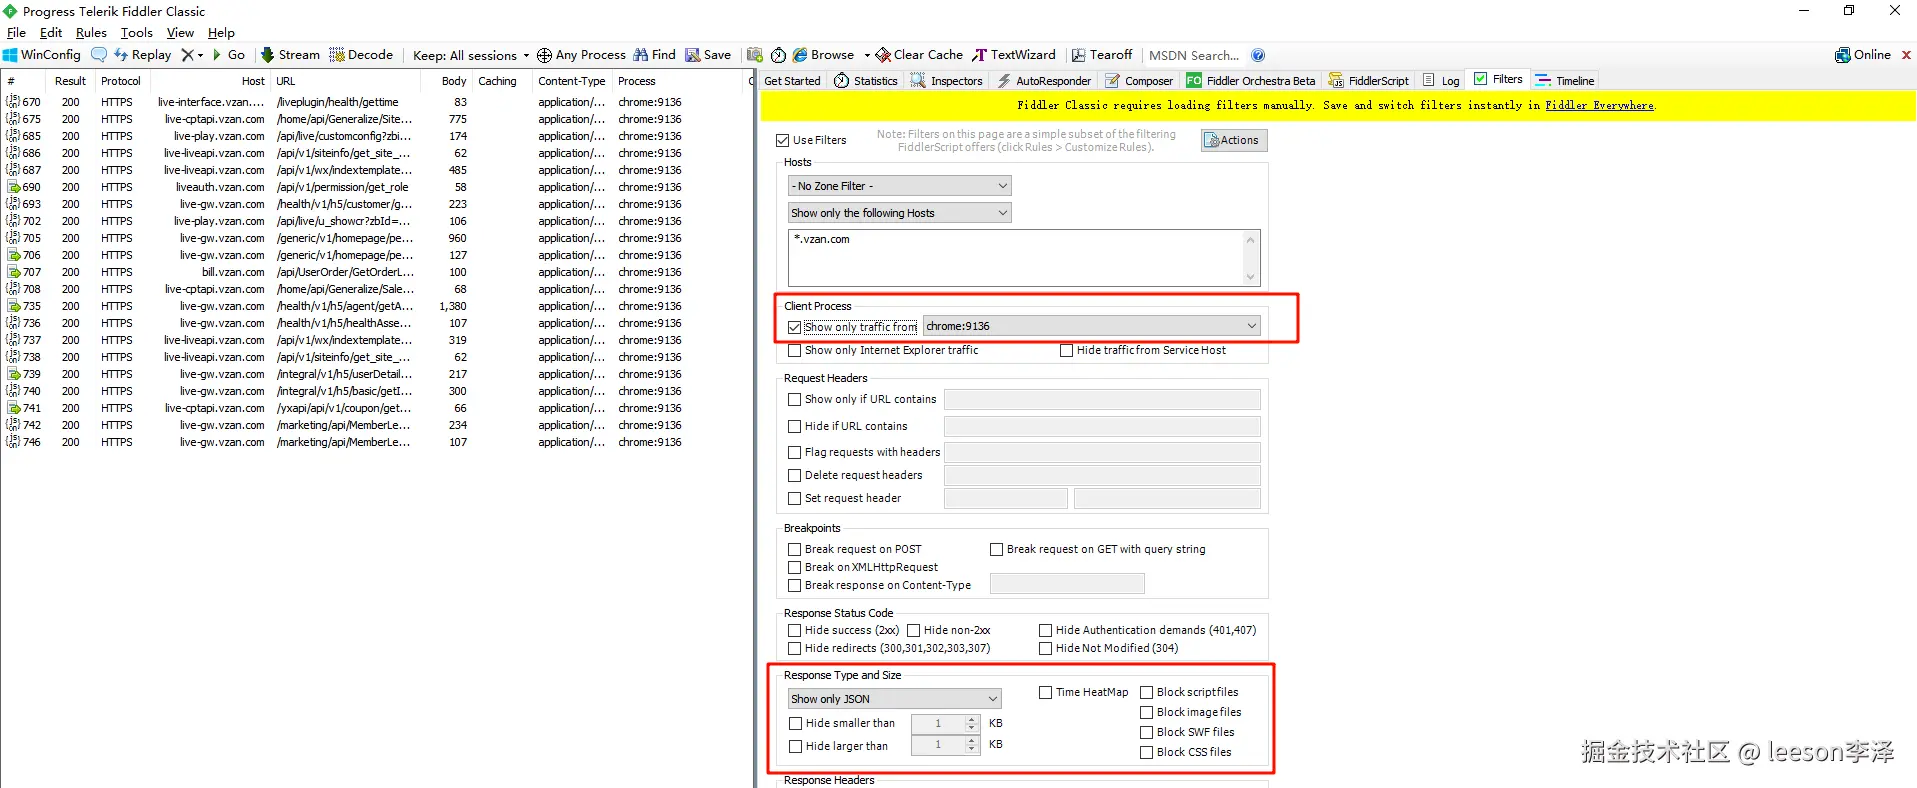Click the timer stopwatch toolbar icon

point(778,55)
